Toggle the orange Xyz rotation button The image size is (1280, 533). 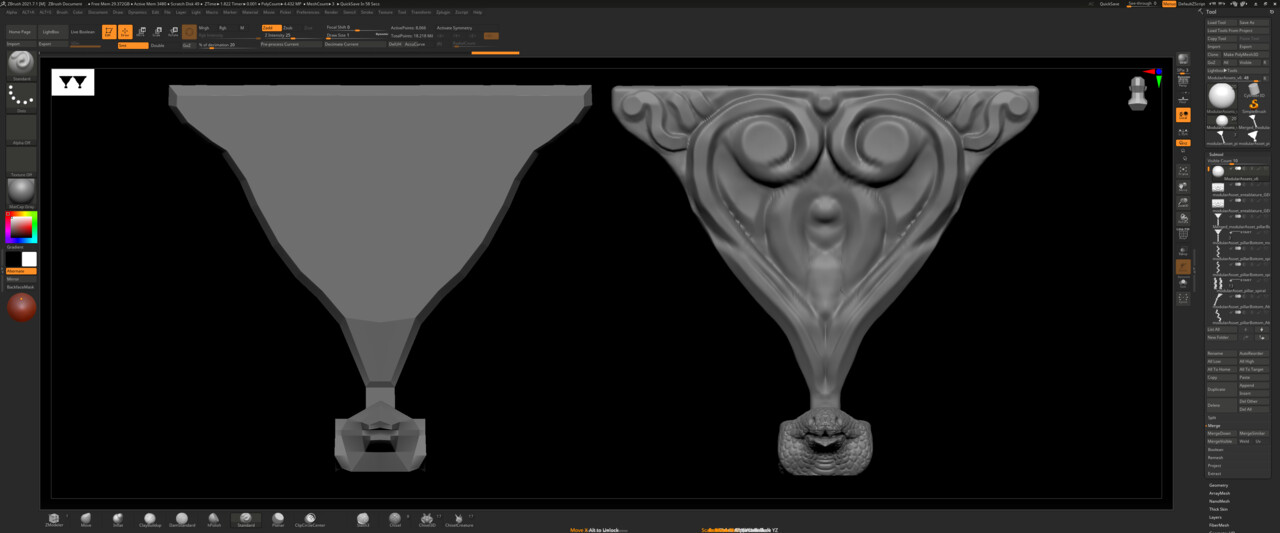(1183, 143)
